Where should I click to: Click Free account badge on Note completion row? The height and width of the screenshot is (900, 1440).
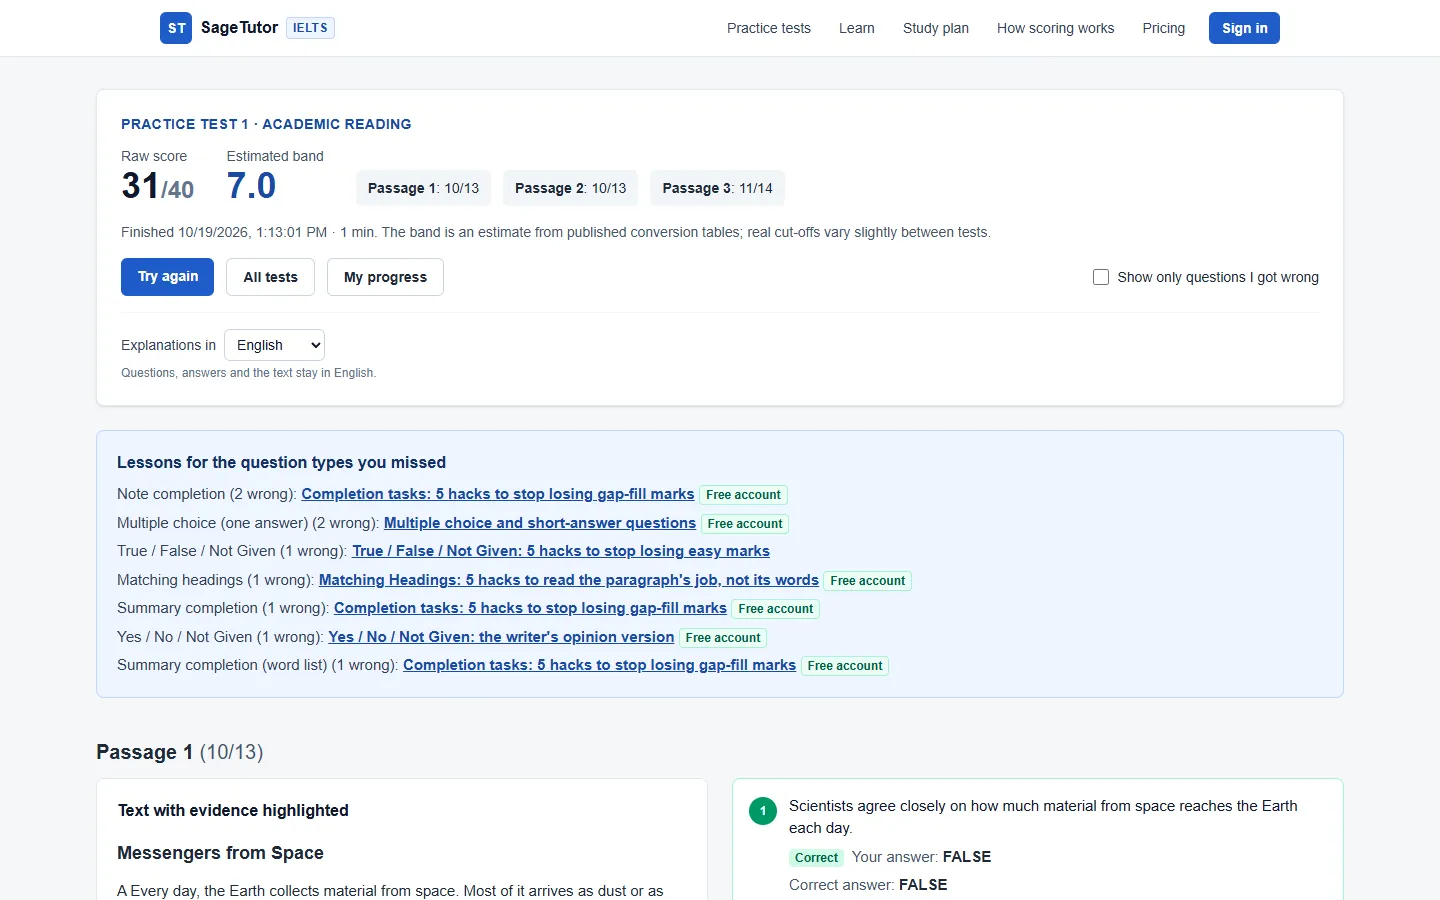point(743,495)
